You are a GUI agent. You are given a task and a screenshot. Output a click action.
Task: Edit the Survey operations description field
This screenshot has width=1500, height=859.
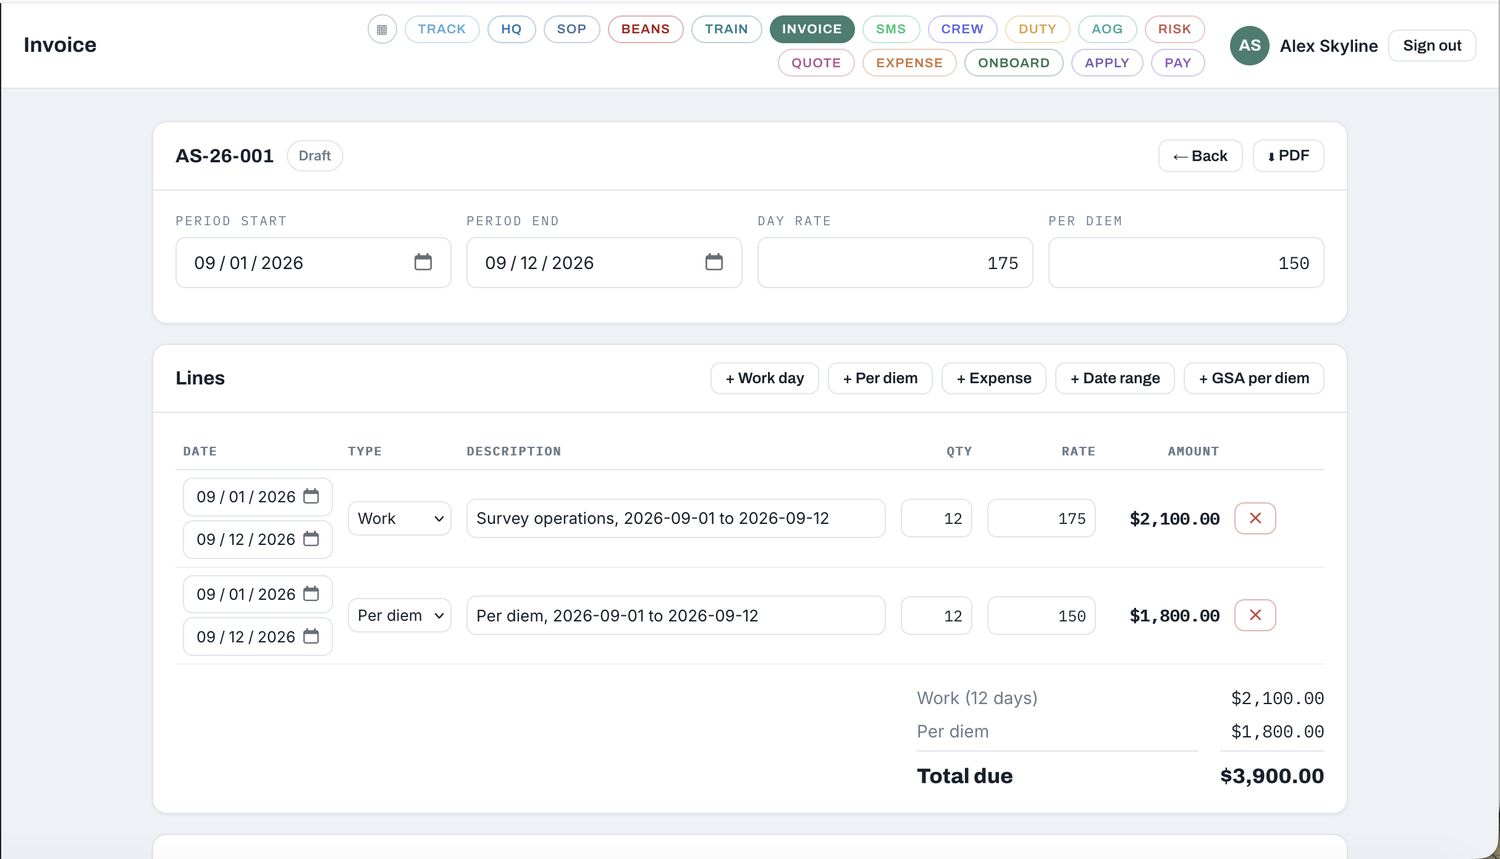click(x=676, y=518)
